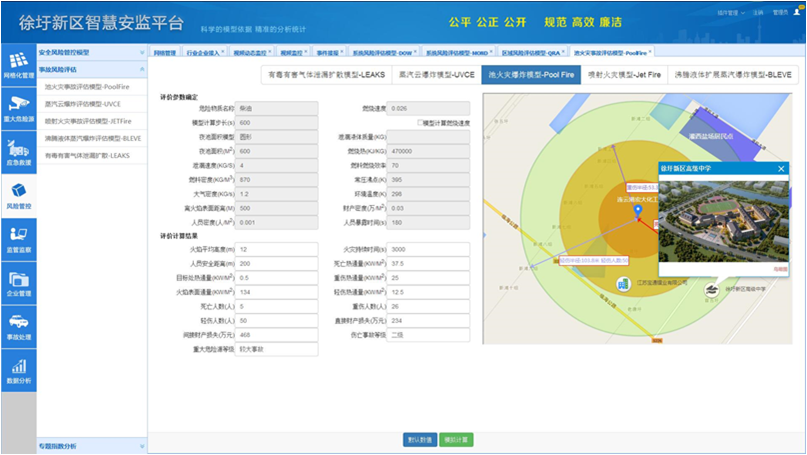Screen dimensions: 807x455
Task: Open the 网格化管理 sidebar module
Action: click(18, 61)
